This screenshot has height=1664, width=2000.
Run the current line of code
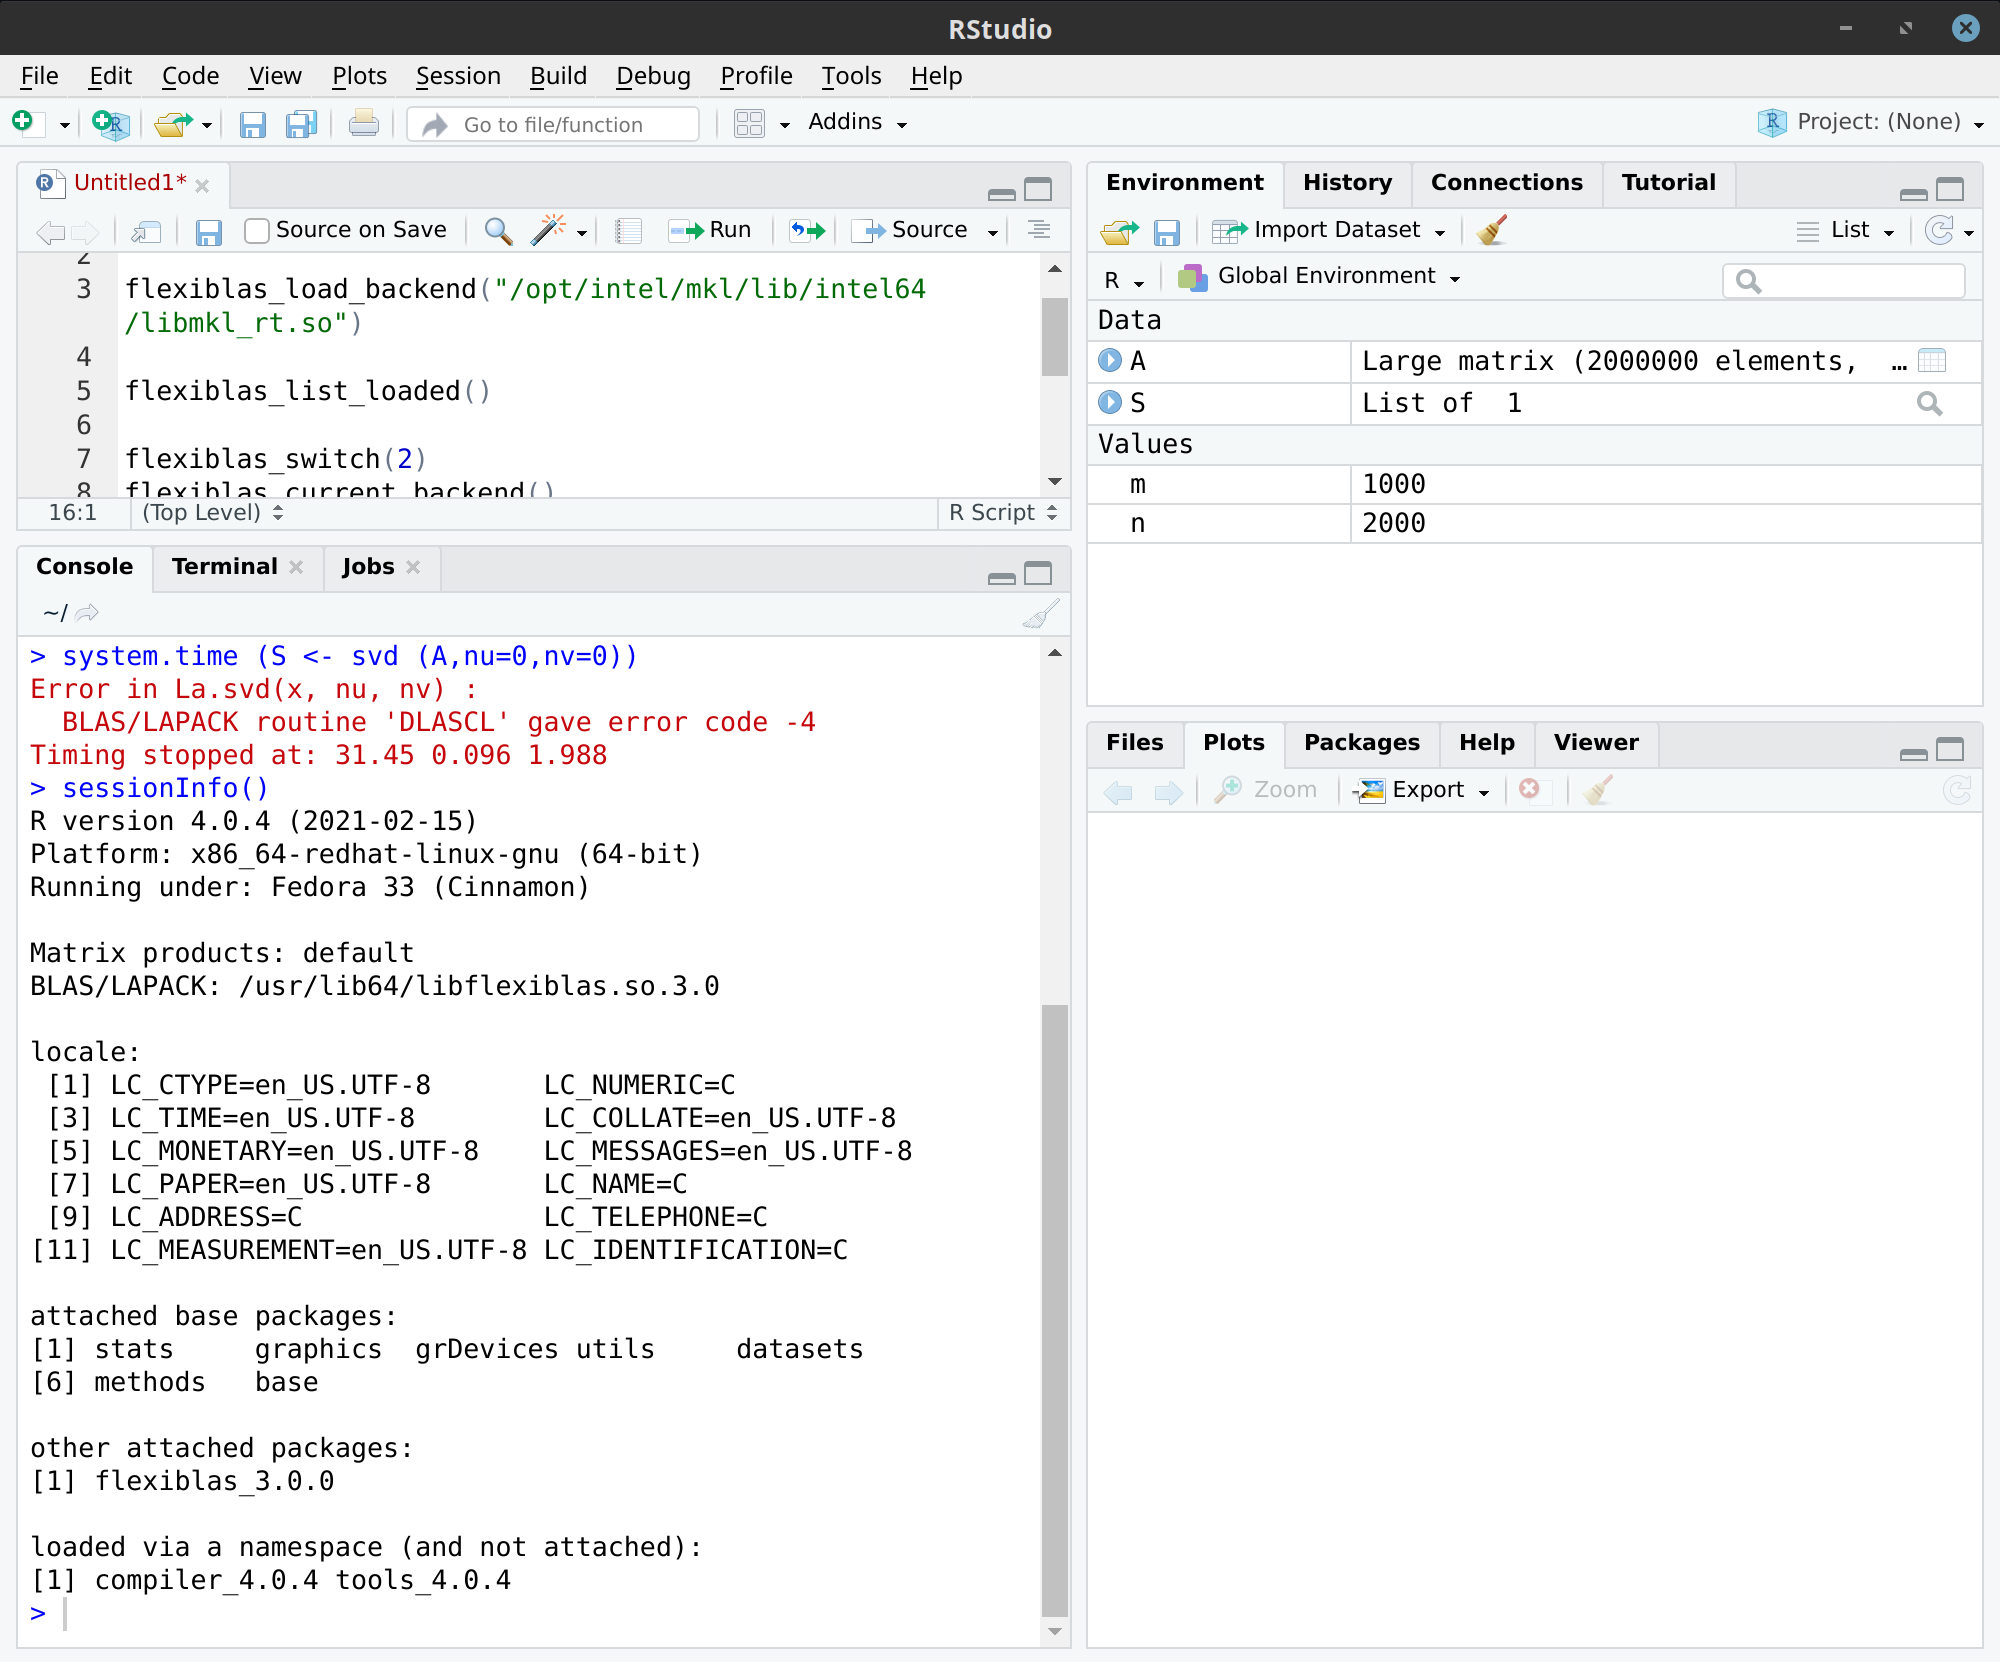point(710,230)
